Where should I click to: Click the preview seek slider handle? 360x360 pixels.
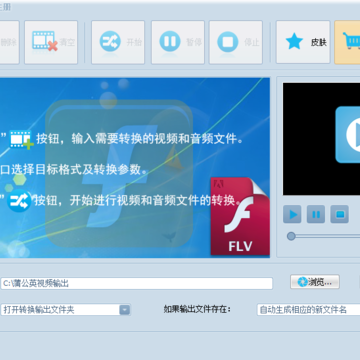pos(291,236)
